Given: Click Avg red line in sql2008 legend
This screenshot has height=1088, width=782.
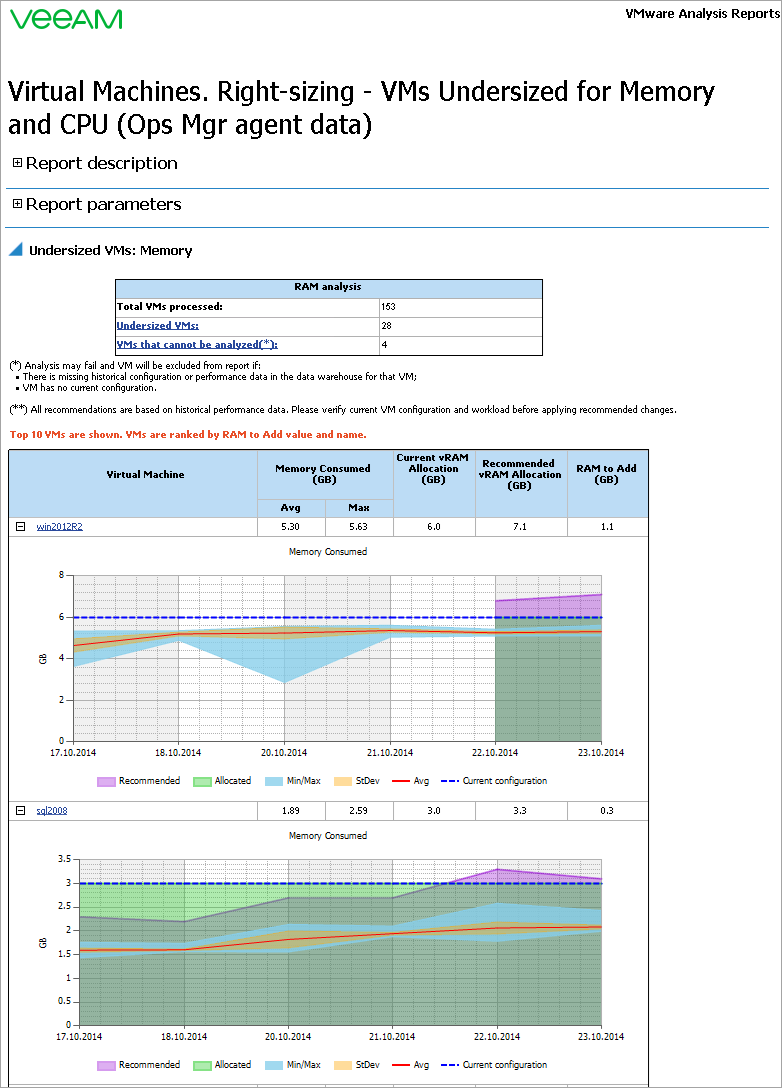Looking at the screenshot, I should 401,1065.
